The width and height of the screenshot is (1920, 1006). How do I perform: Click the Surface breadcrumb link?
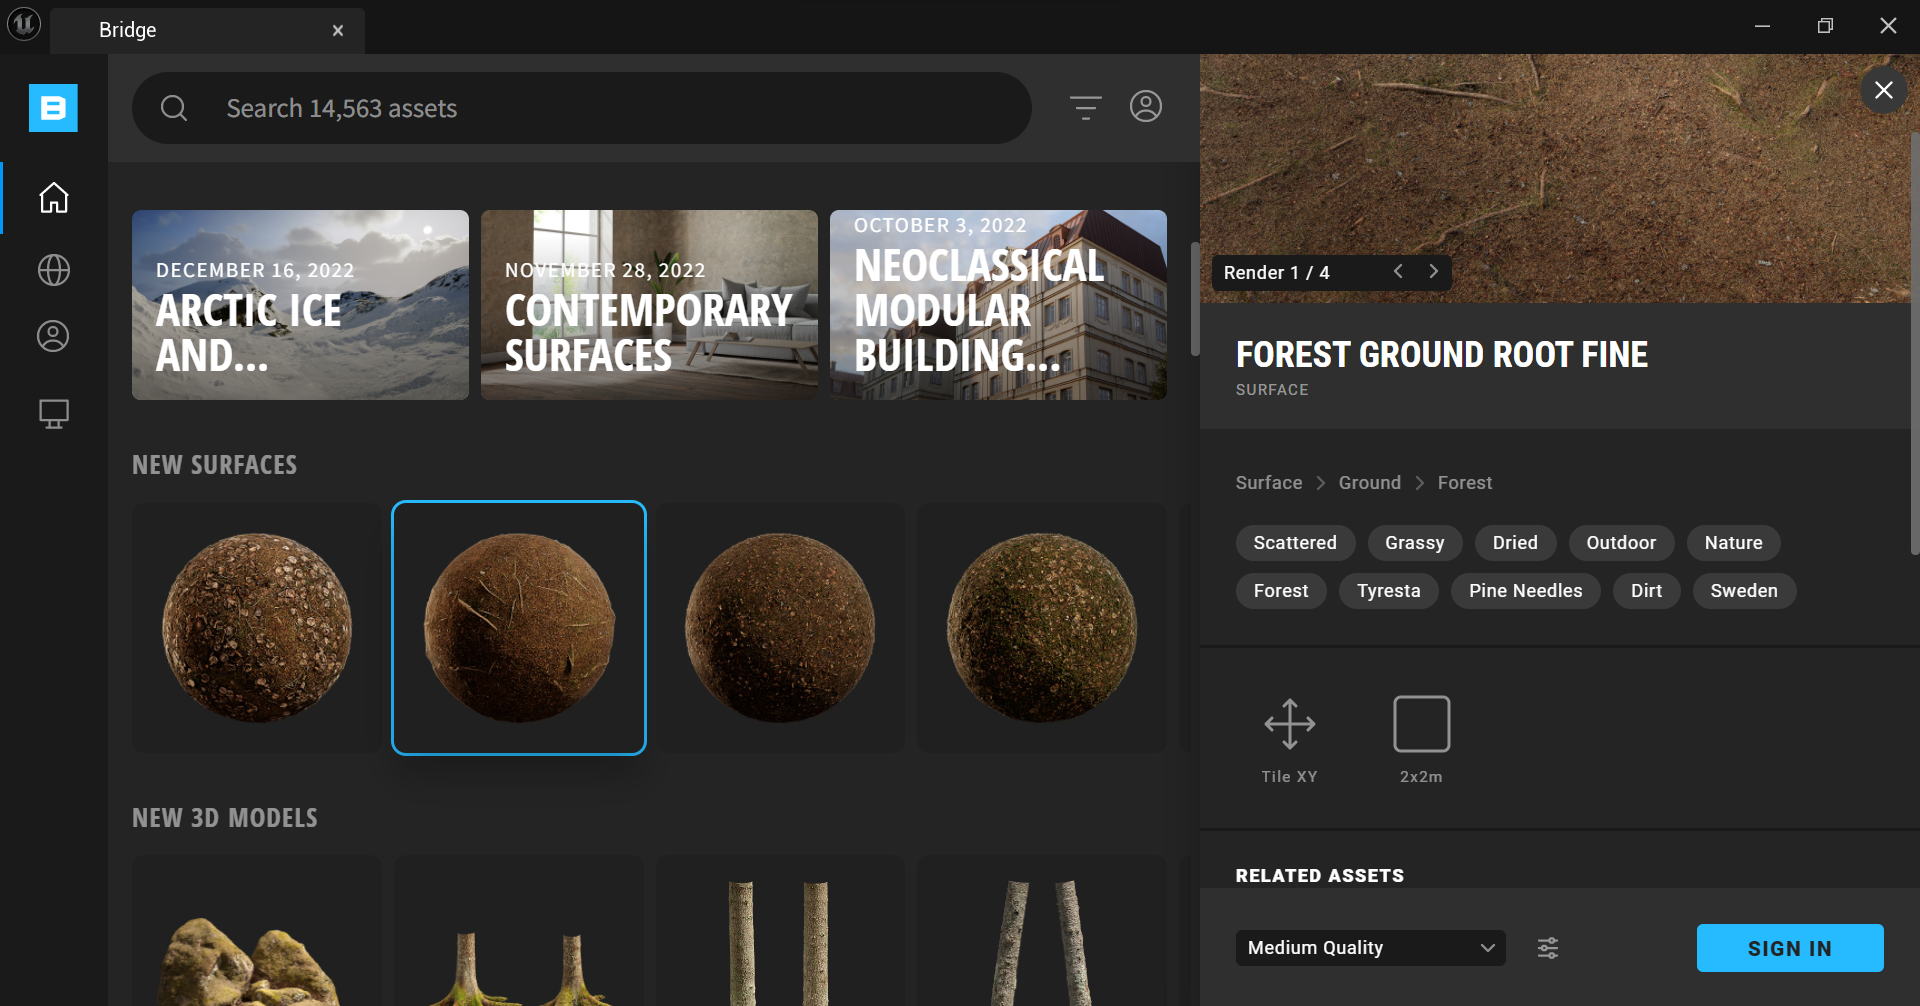coord(1269,483)
